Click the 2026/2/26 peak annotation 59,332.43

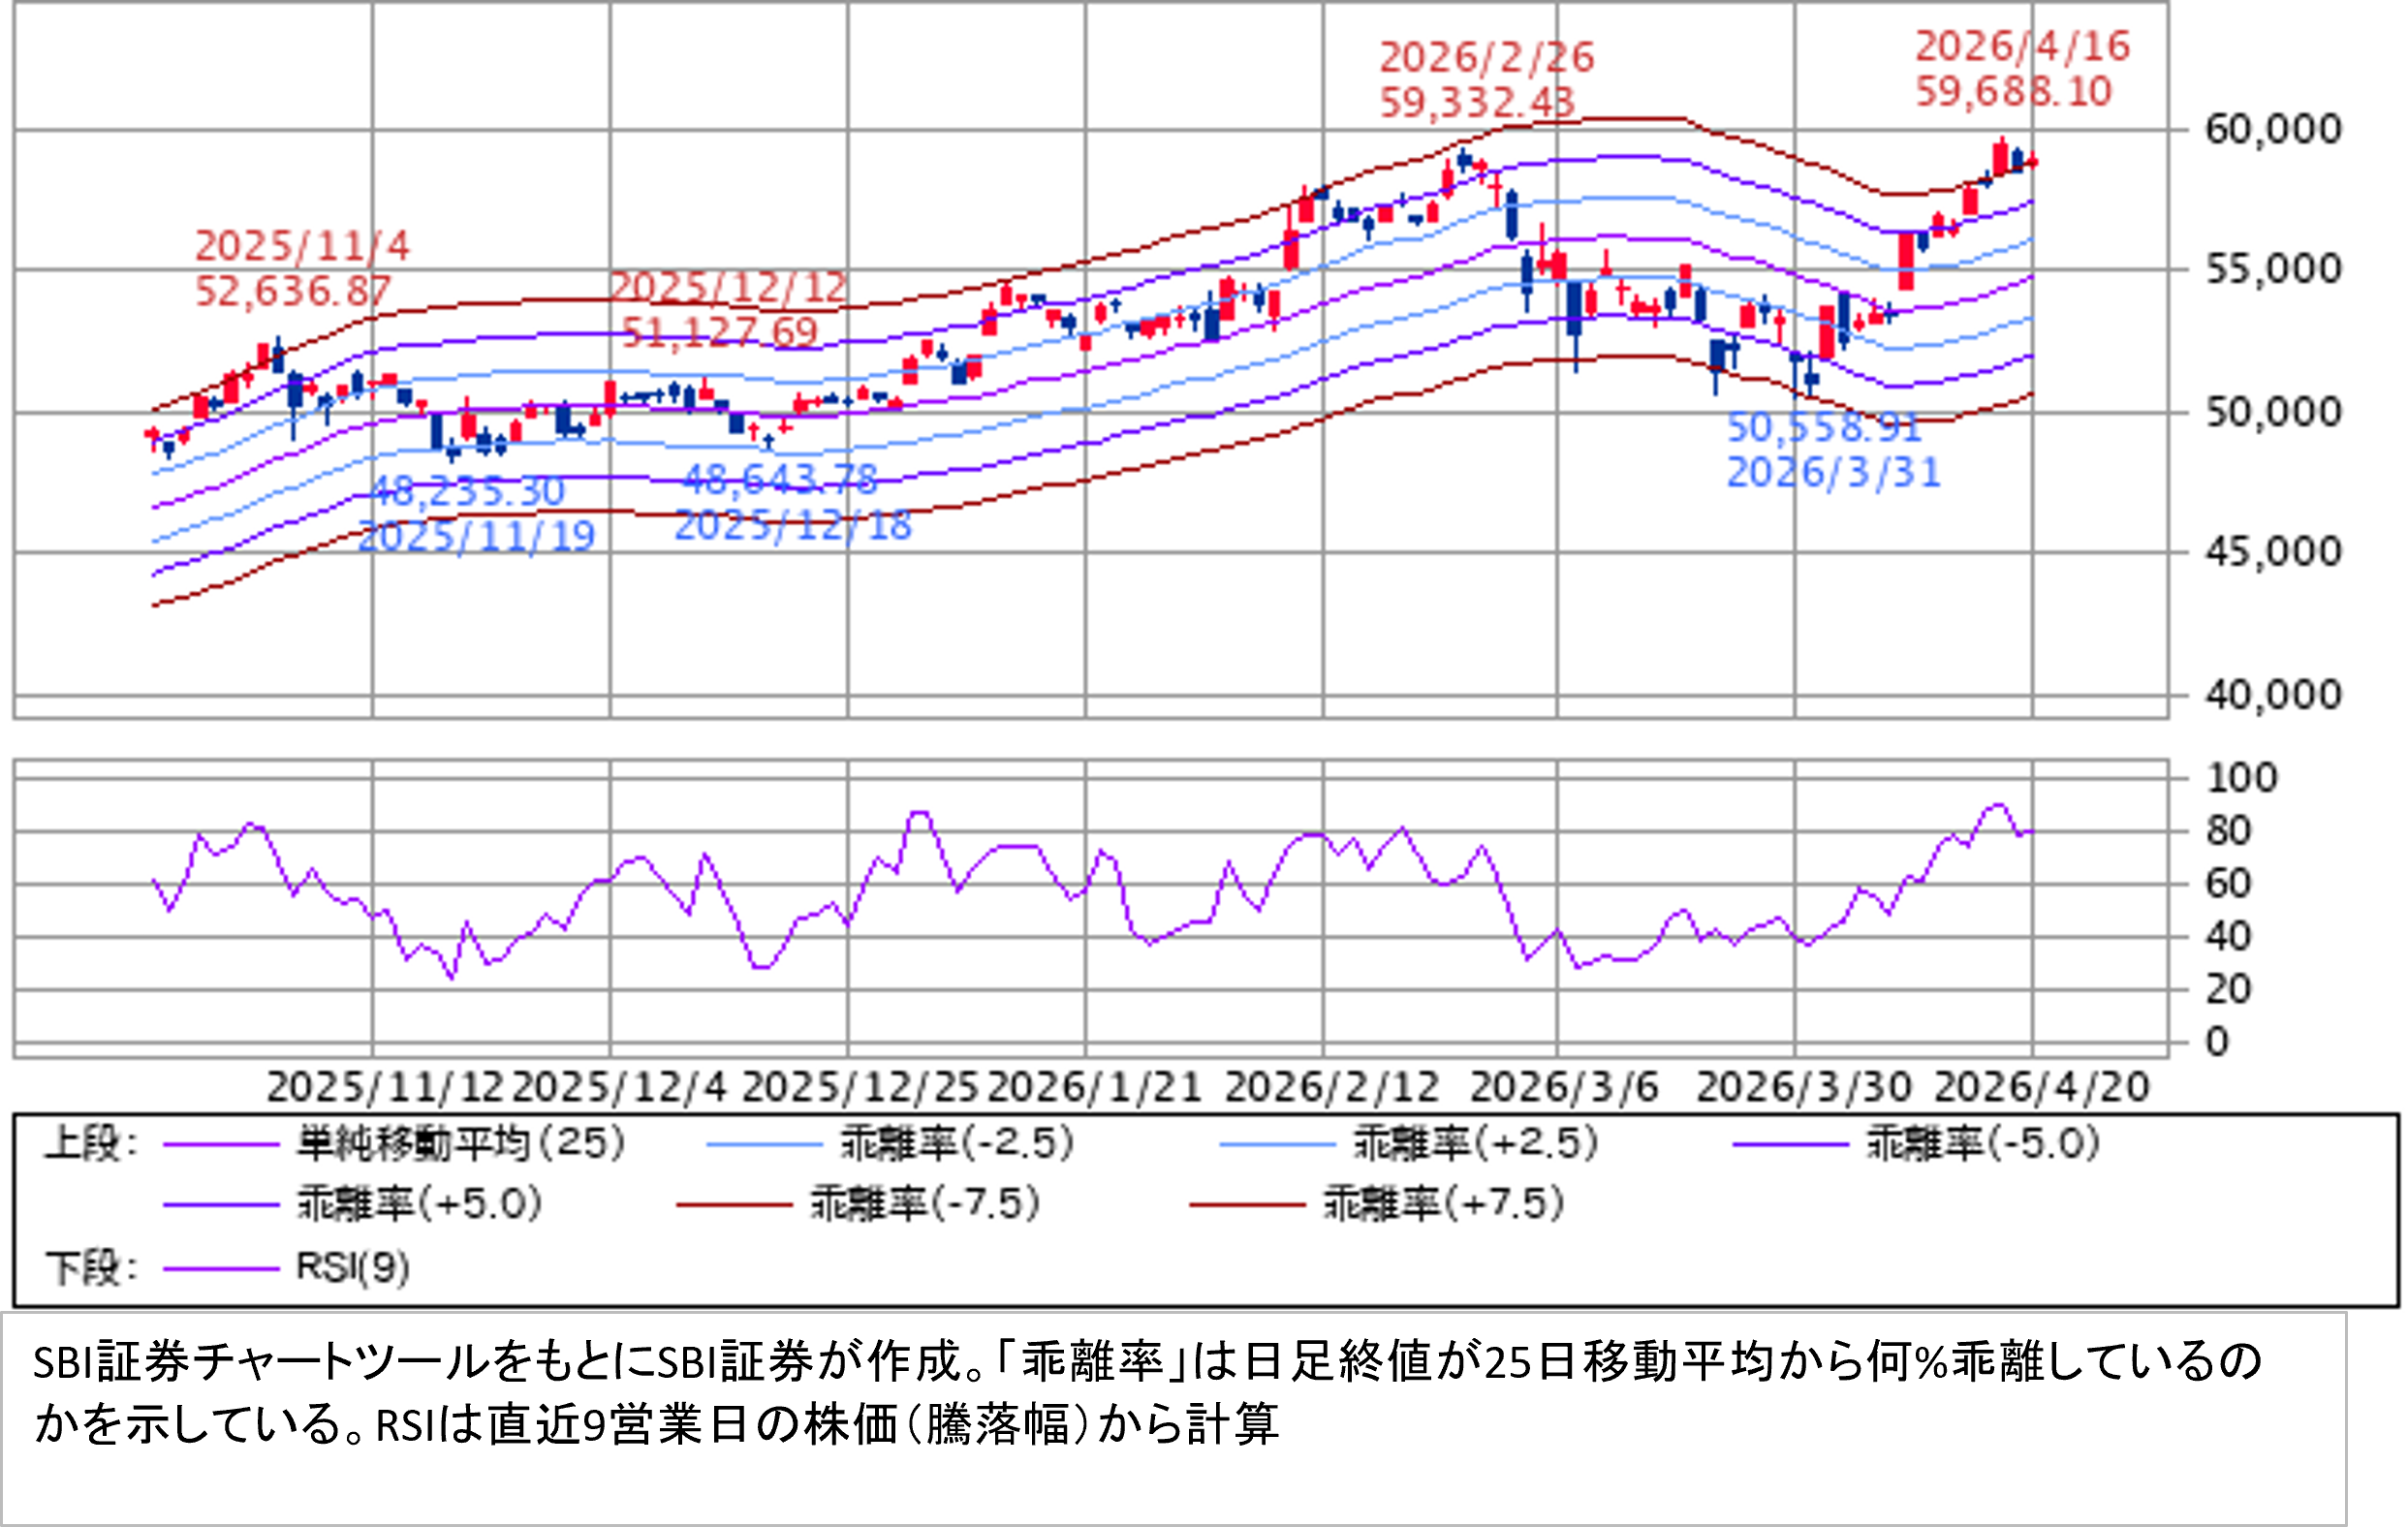(1478, 101)
